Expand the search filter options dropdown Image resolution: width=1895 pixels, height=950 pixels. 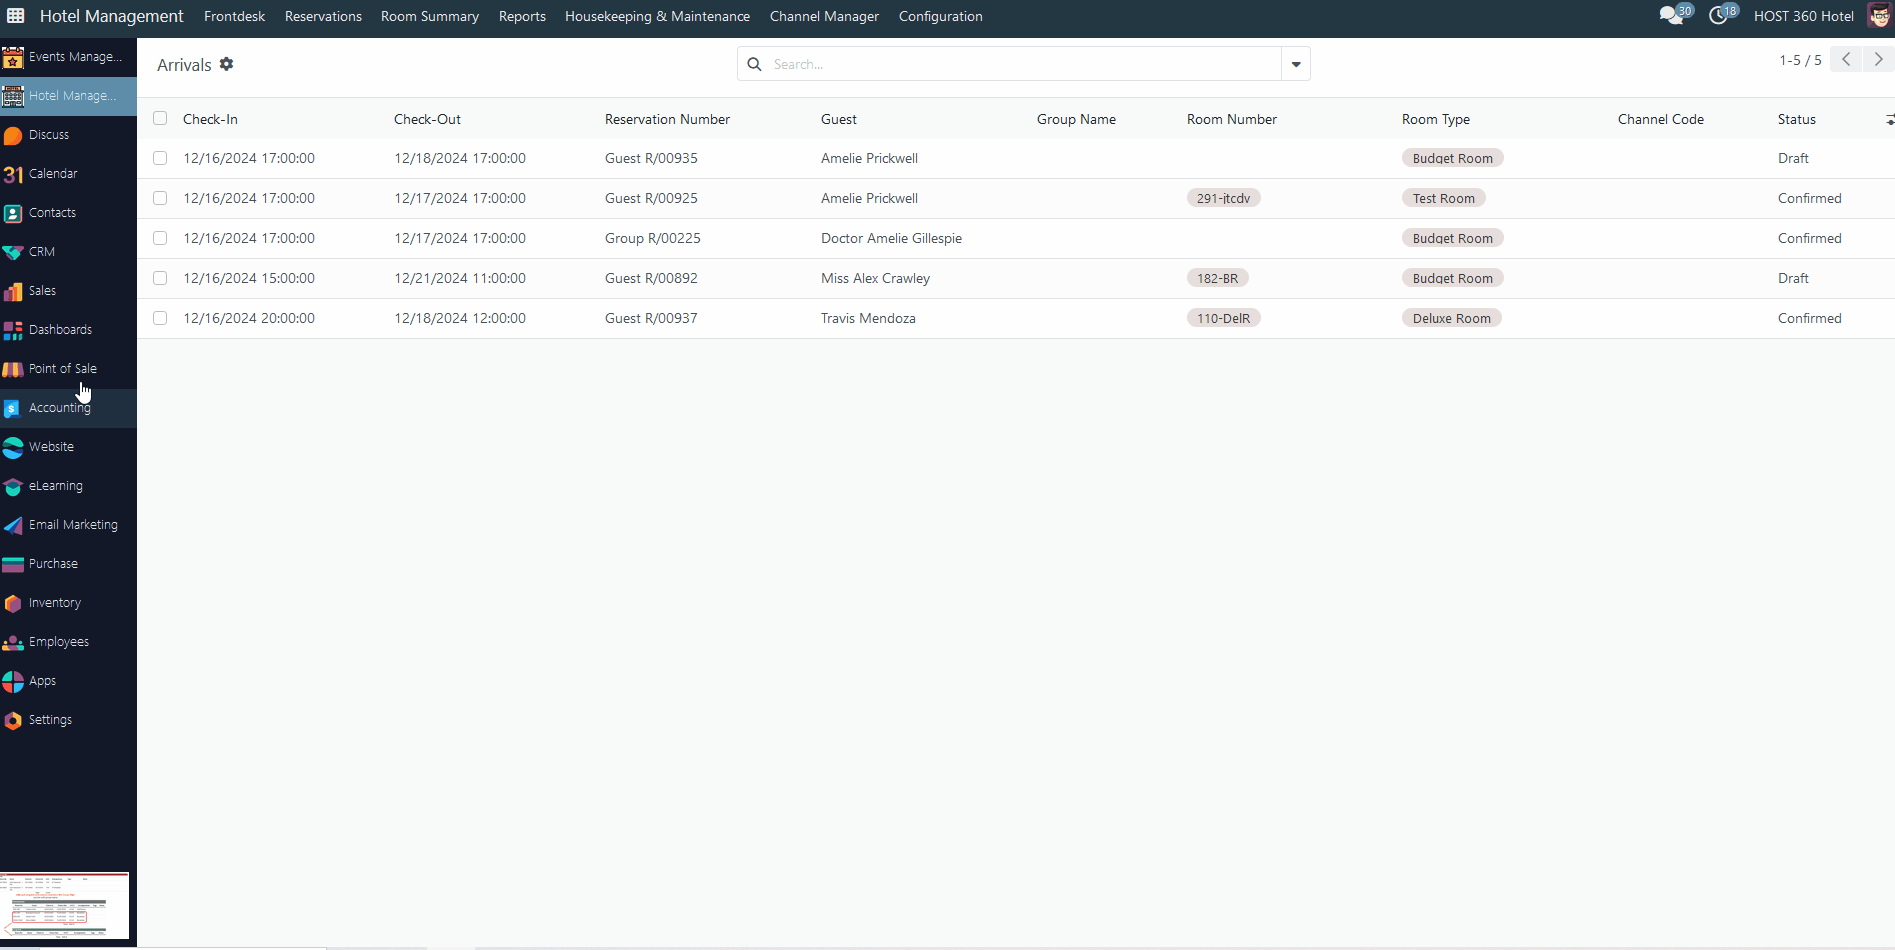coord(1296,64)
